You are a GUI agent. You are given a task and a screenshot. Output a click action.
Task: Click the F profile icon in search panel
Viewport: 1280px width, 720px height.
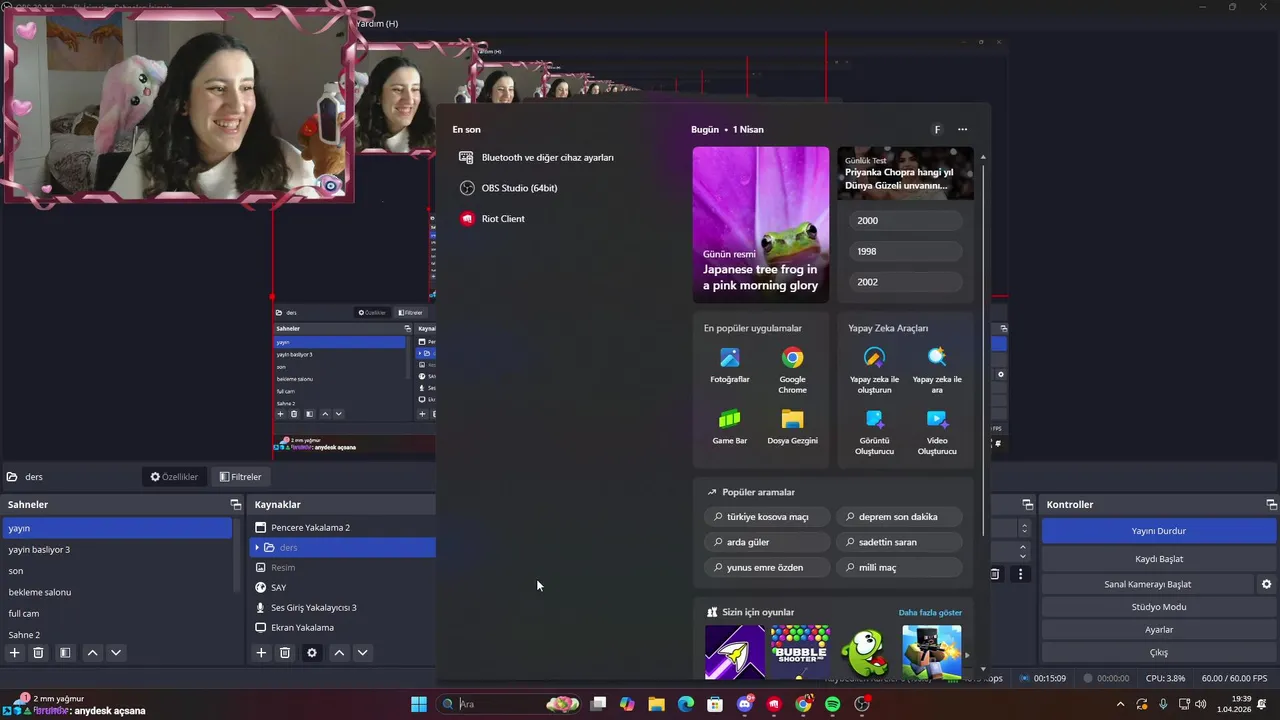point(937,130)
